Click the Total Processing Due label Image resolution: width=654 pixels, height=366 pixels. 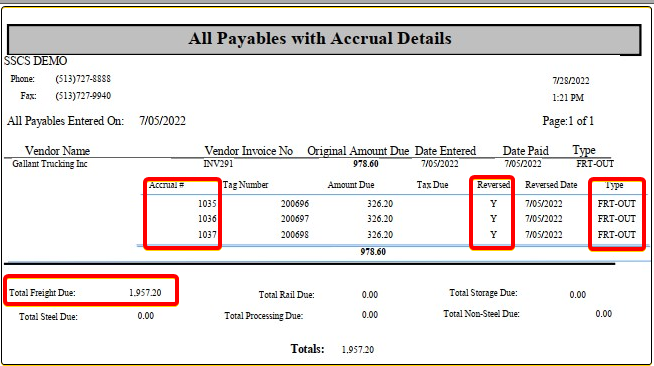pos(264,316)
